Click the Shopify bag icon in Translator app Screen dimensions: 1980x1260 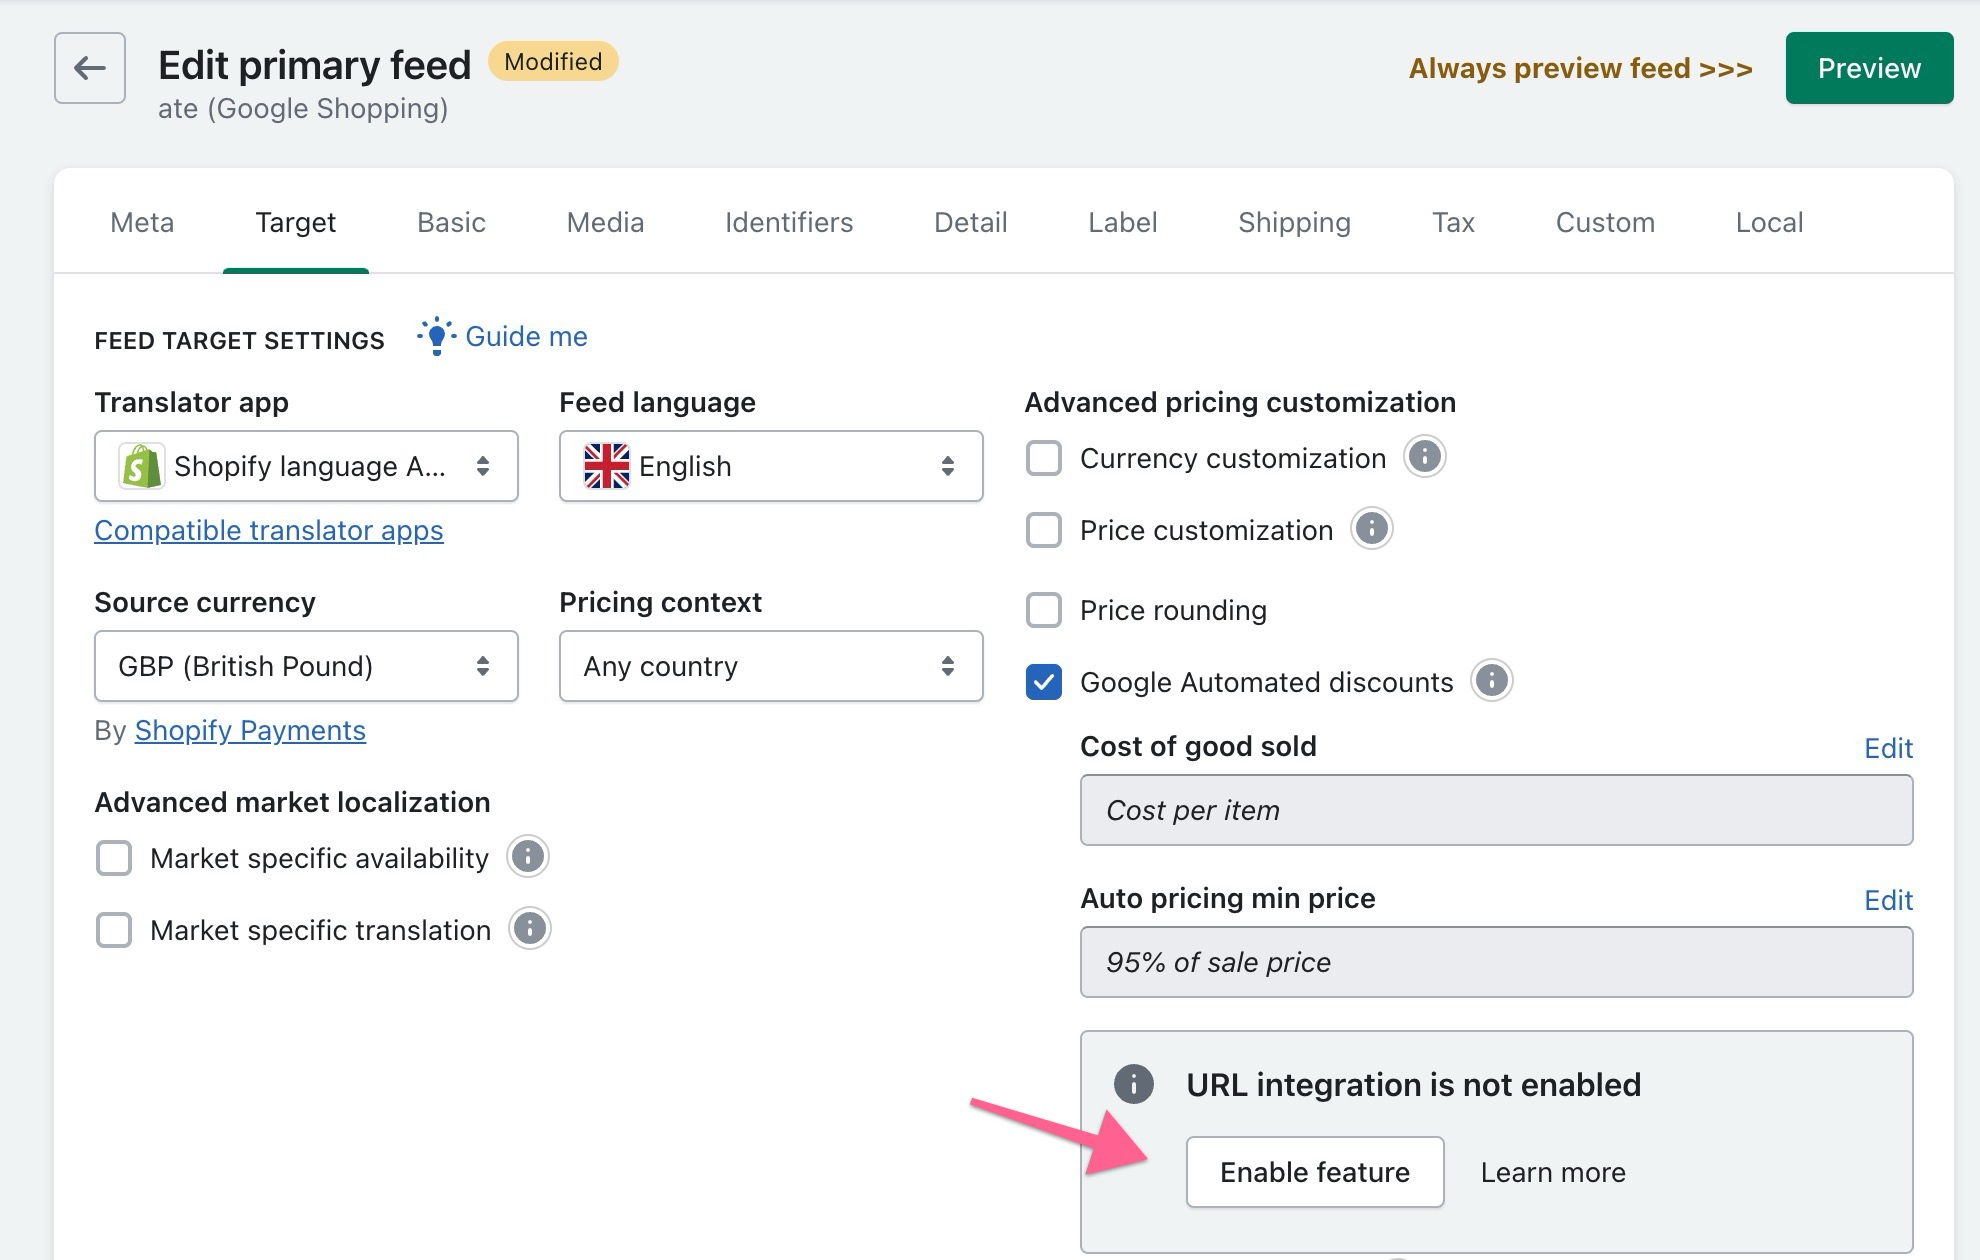pos(141,466)
